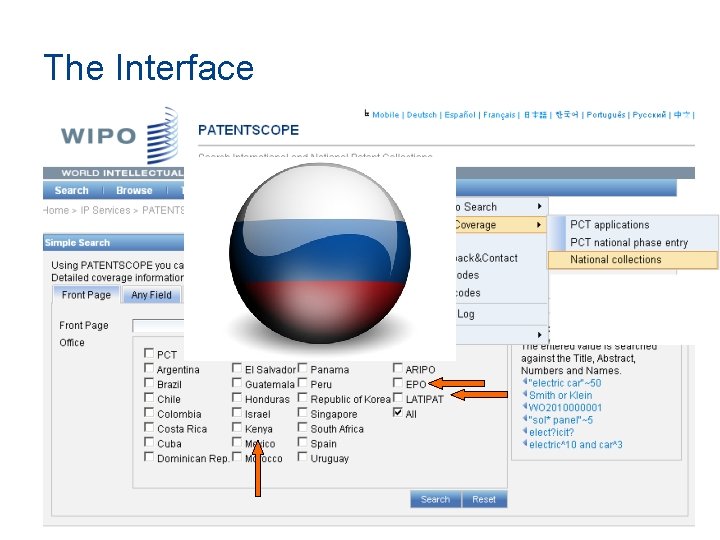Tick the Chile checkbox
This screenshot has height=540, width=720.
(x=149, y=398)
